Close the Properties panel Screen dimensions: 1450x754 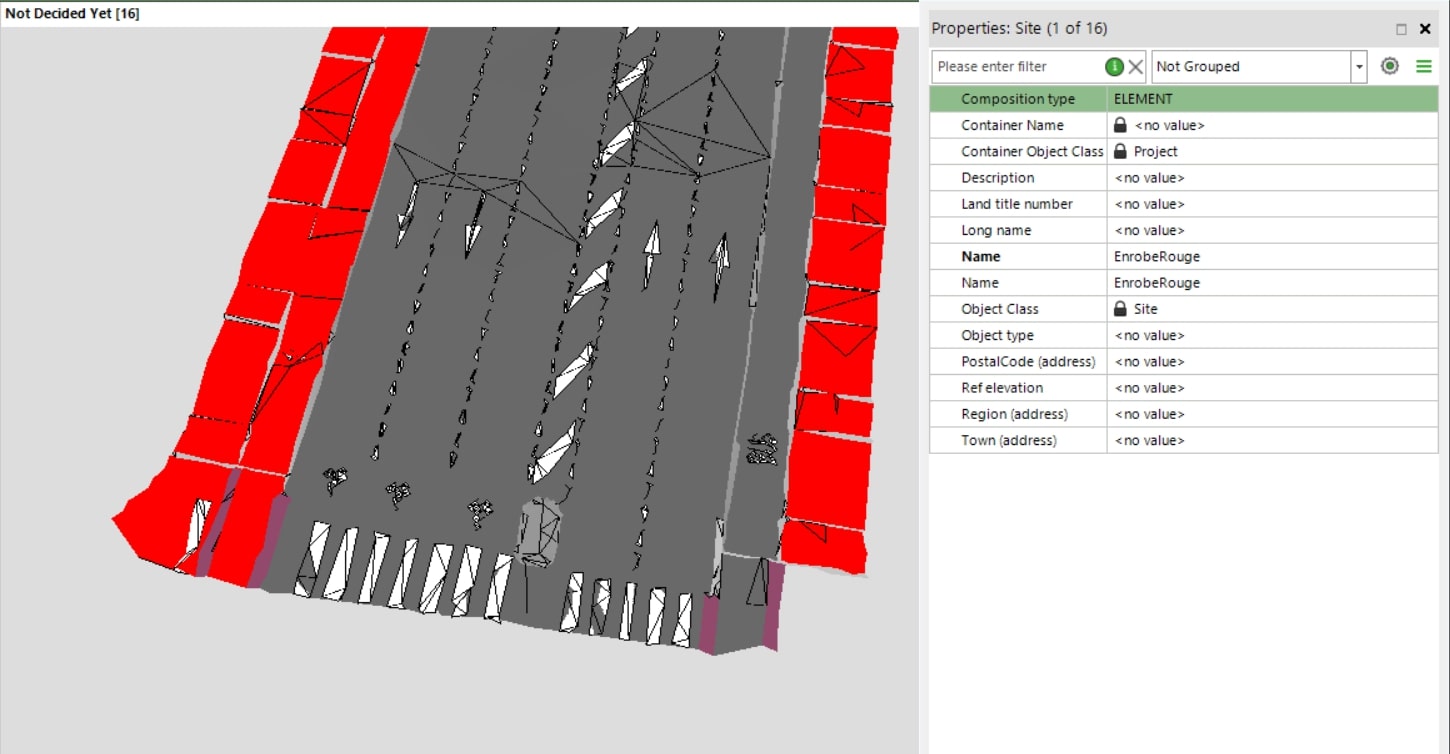(x=1425, y=29)
